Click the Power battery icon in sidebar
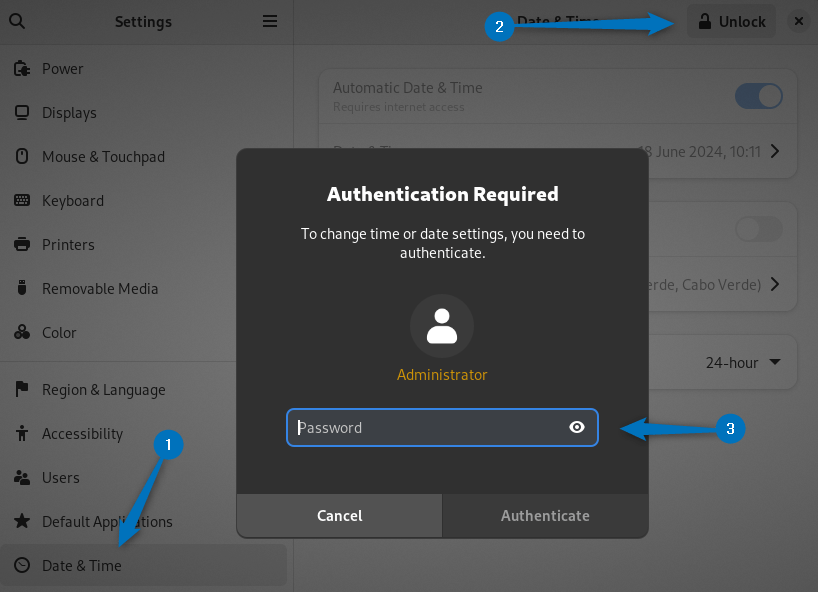This screenshot has width=818, height=592. pyautogui.click(x=21, y=69)
